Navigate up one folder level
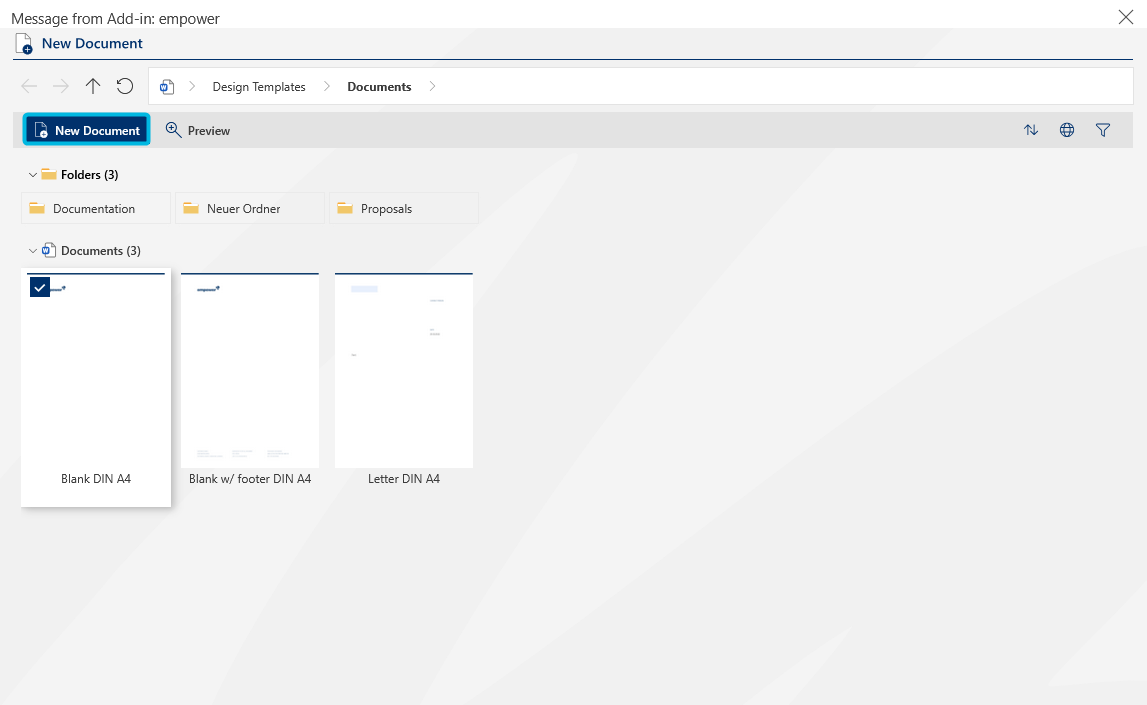Viewport: 1147px width, 705px height. tap(93, 86)
